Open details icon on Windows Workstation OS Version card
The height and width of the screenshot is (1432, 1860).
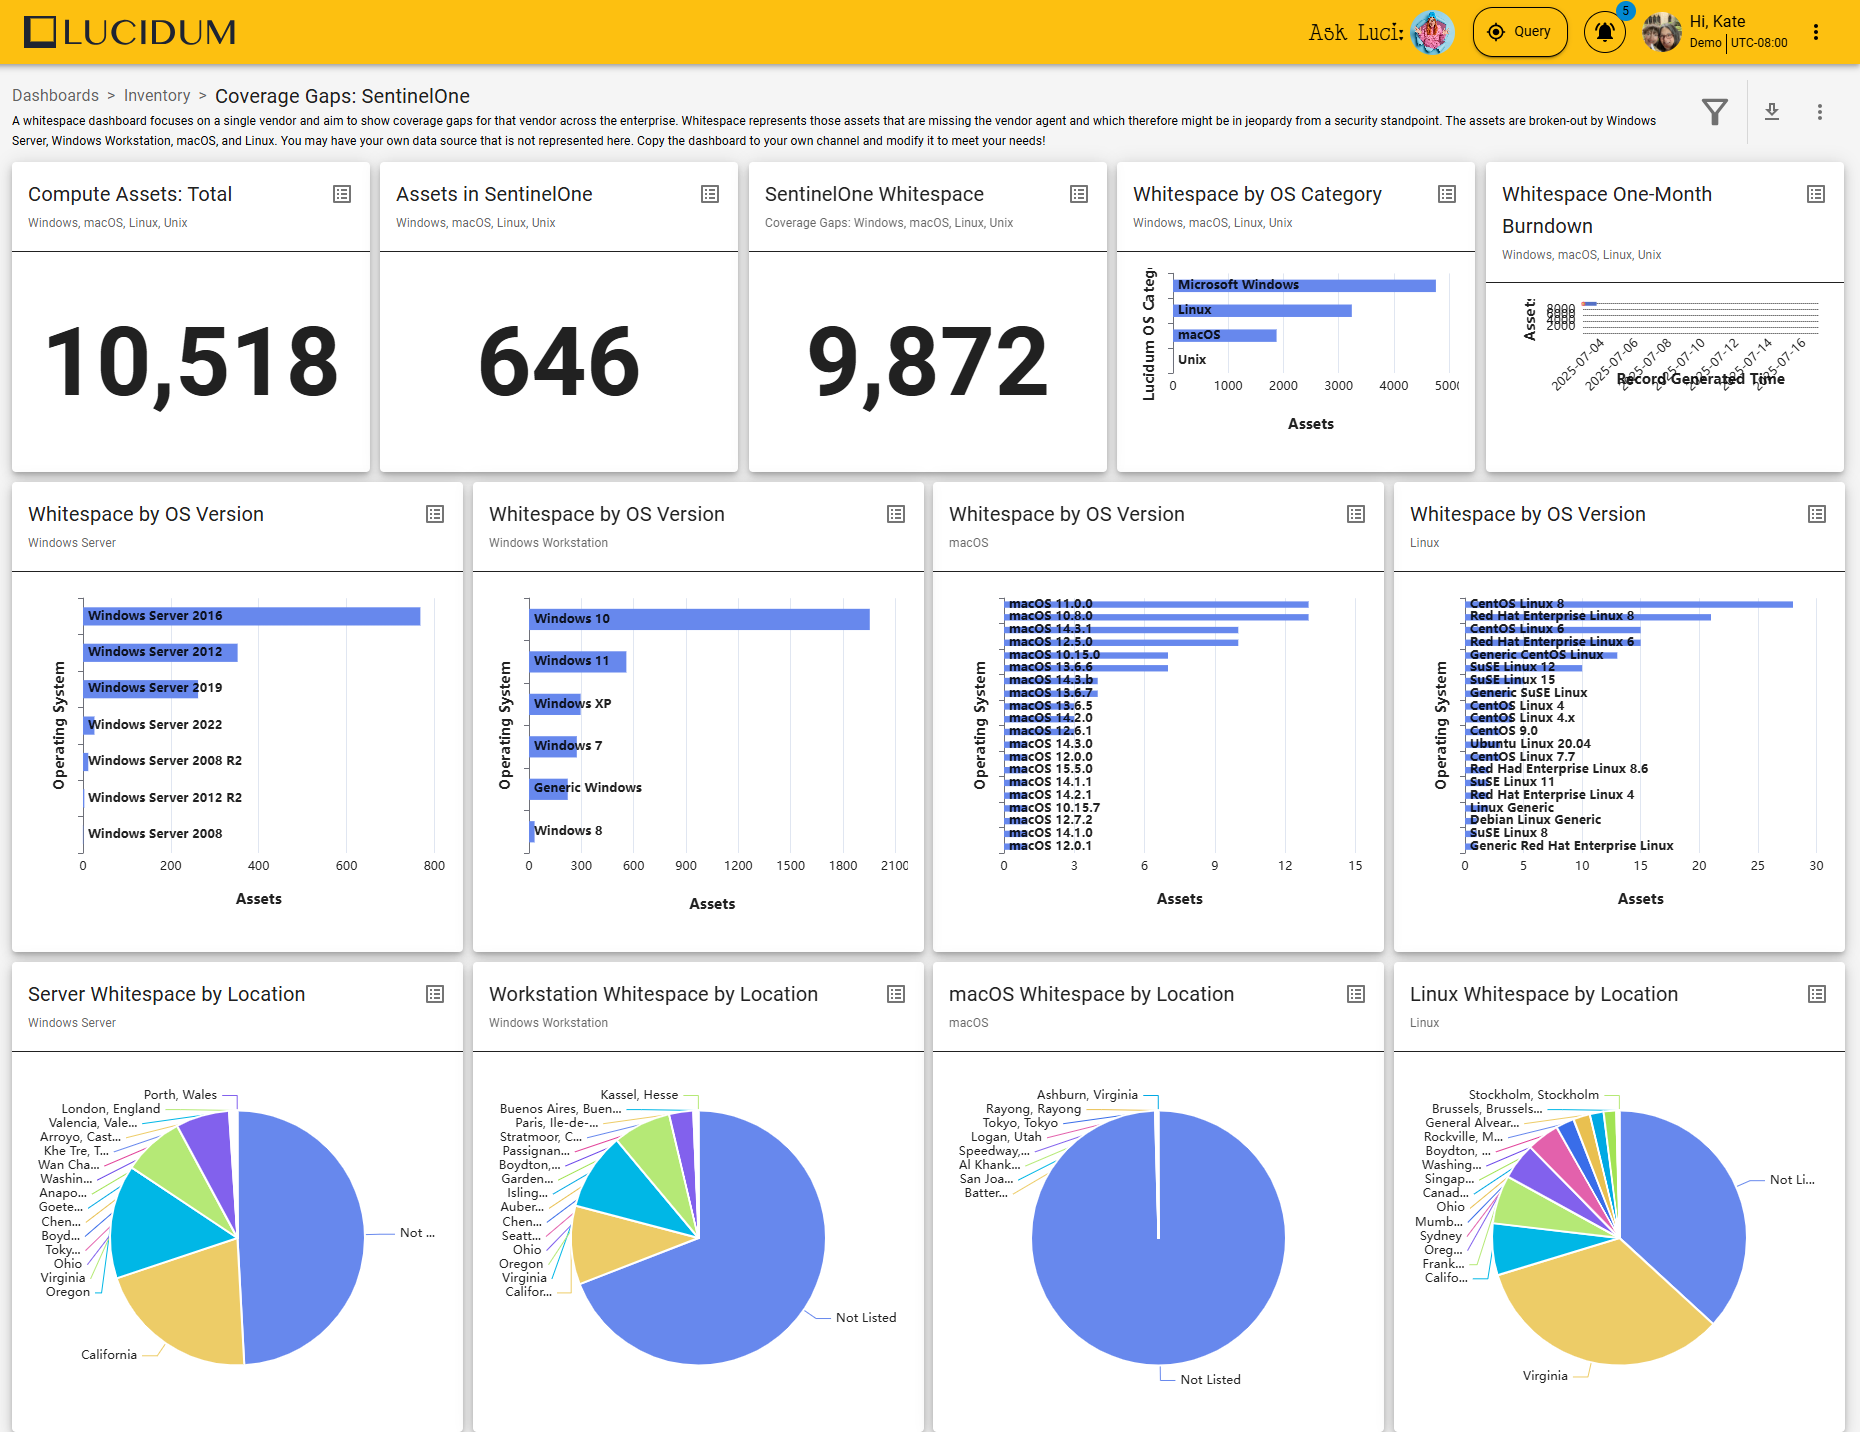click(896, 514)
